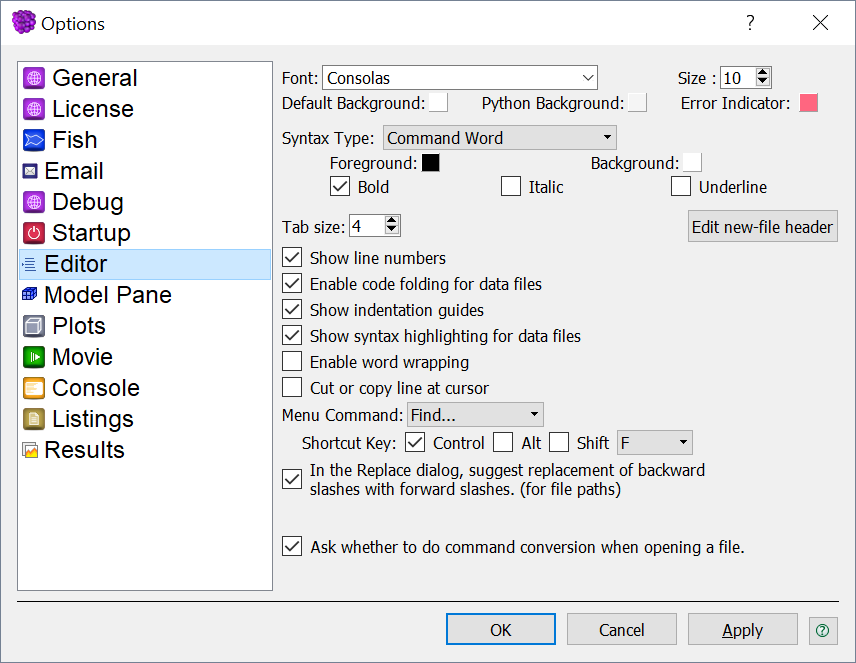Click the Listings document icon
Image resolution: width=856 pixels, height=663 pixels.
pyautogui.click(x=34, y=419)
